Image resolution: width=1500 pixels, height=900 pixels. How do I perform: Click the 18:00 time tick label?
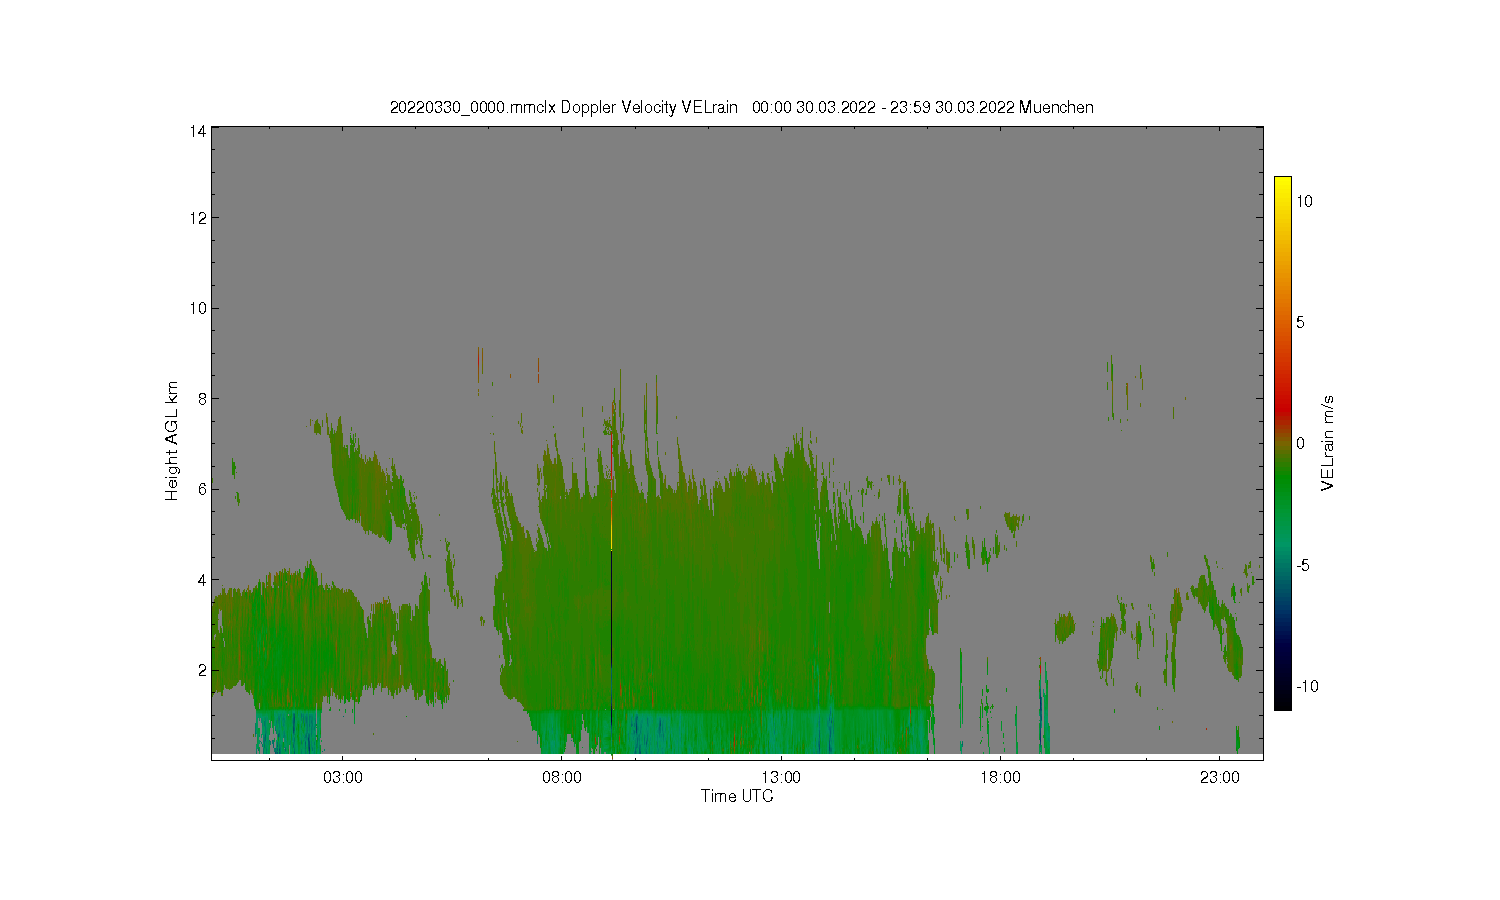coord(1000,777)
